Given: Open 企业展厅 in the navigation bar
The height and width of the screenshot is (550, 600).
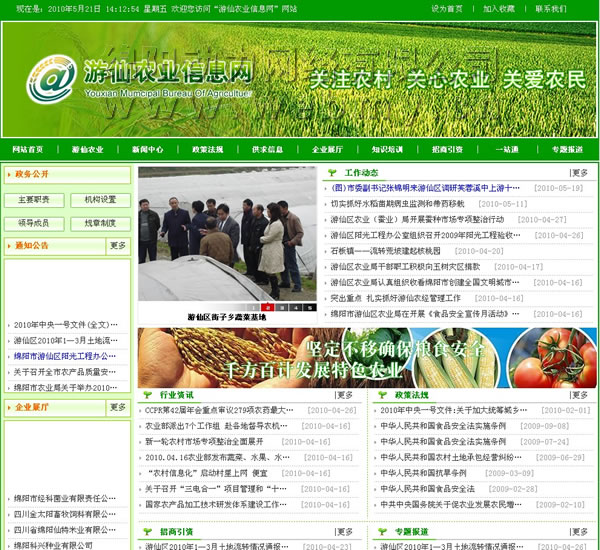Looking at the screenshot, I should [328, 149].
